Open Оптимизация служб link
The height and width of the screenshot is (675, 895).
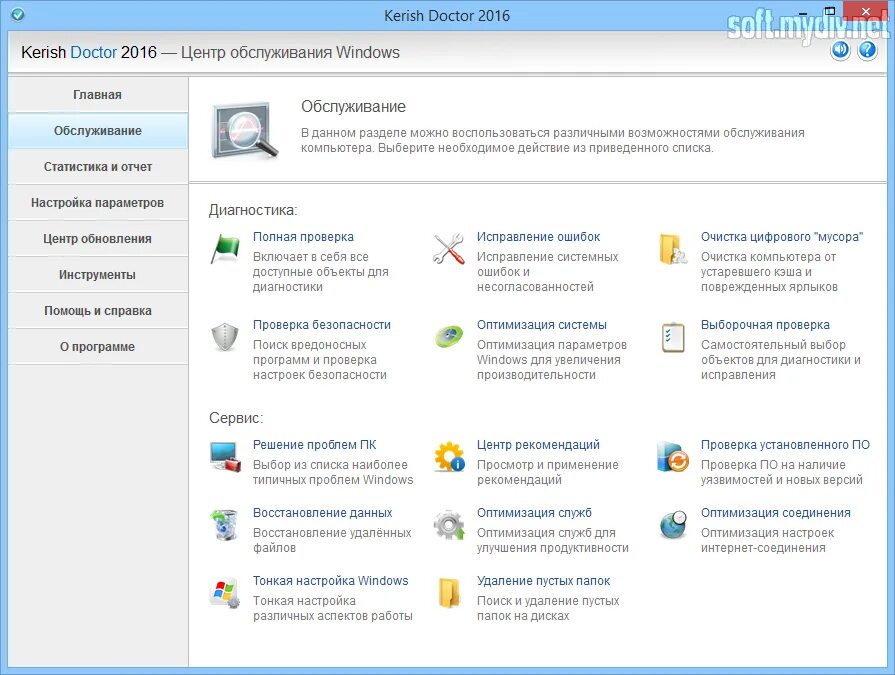534,512
